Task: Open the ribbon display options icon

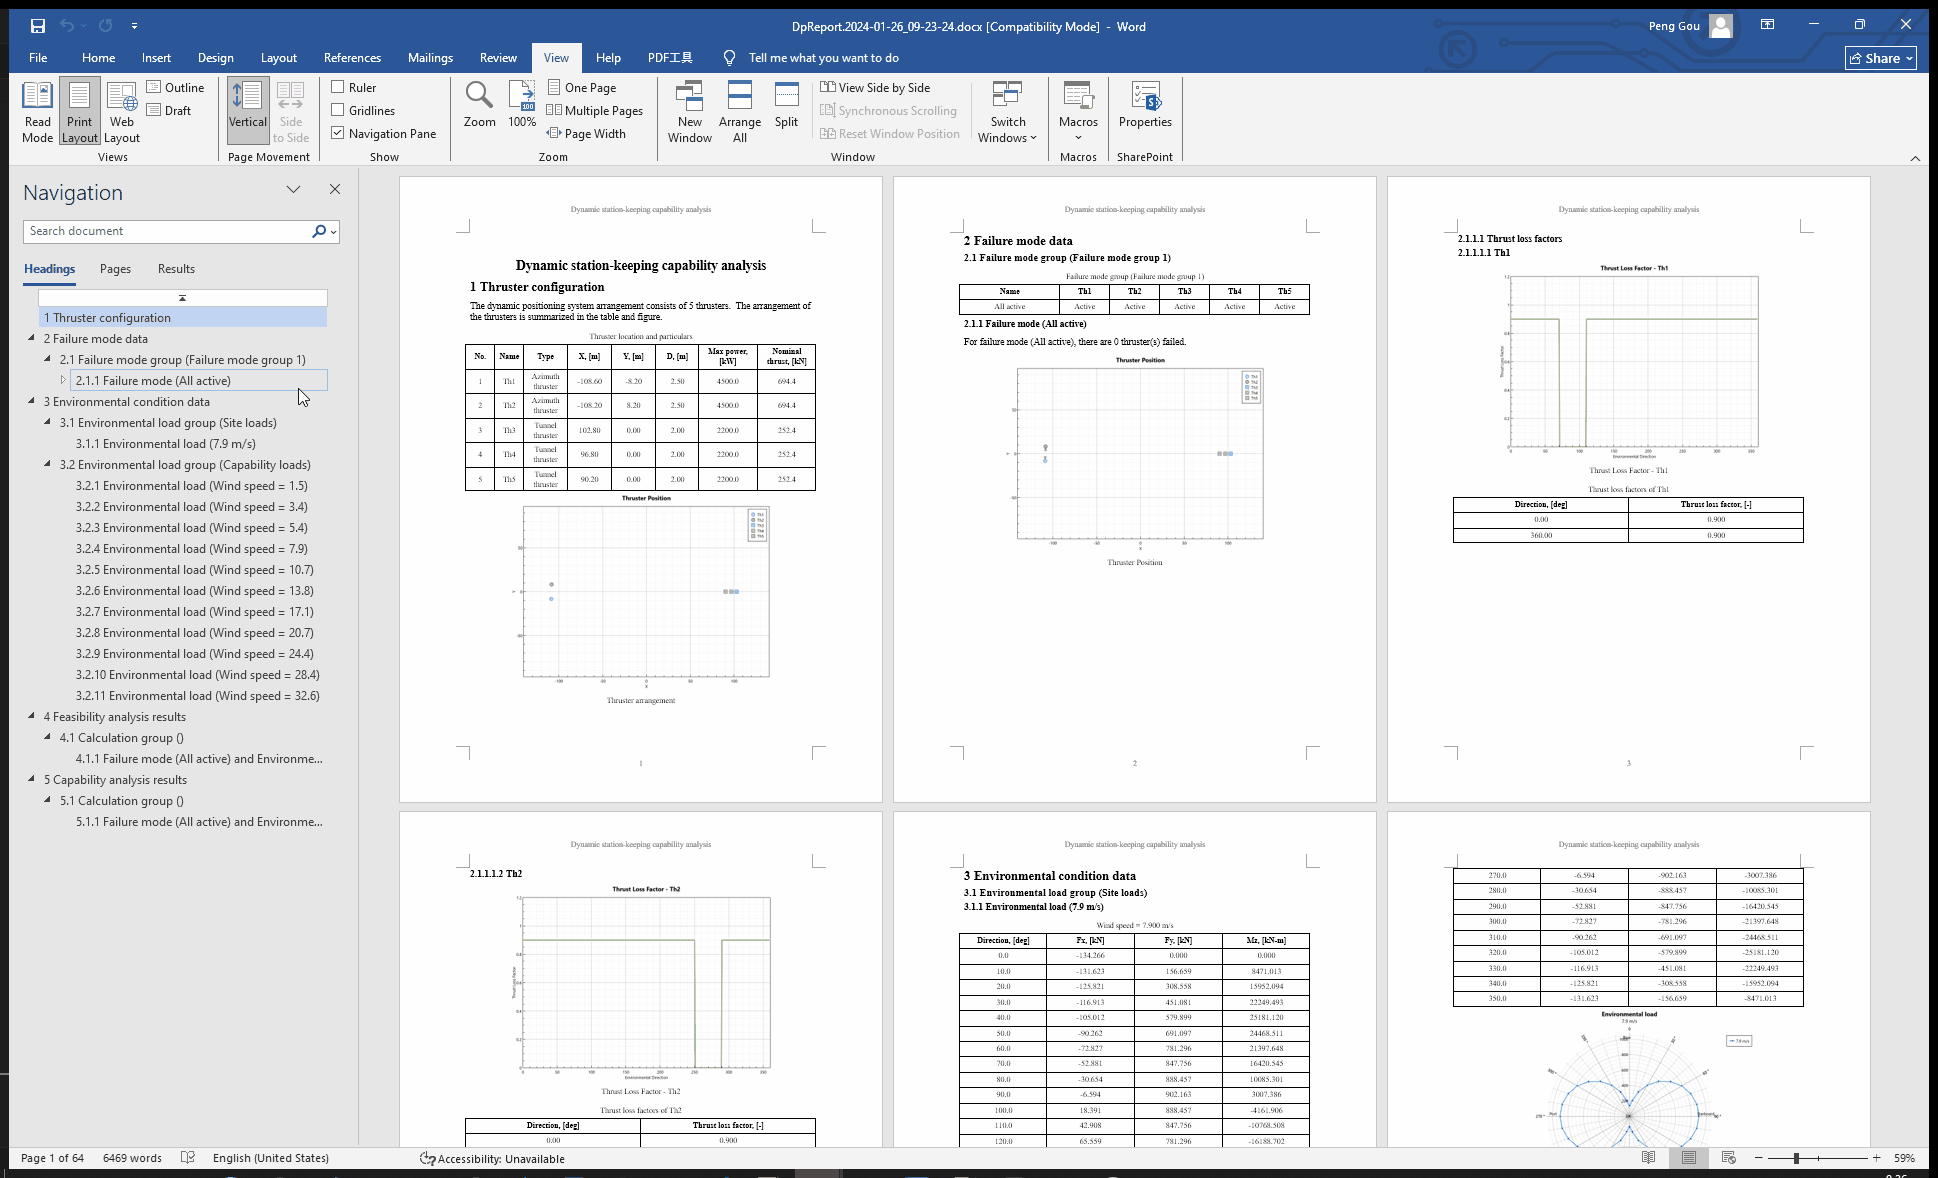Action: pyautogui.click(x=1767, y=25)
